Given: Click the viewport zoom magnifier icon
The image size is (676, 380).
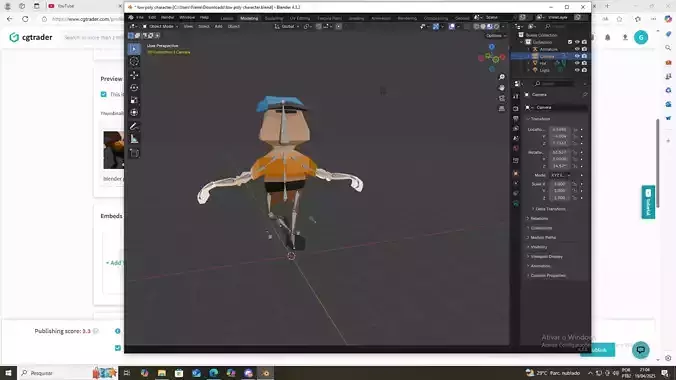Looking at the screenshot, I should [x=501, y=77].
